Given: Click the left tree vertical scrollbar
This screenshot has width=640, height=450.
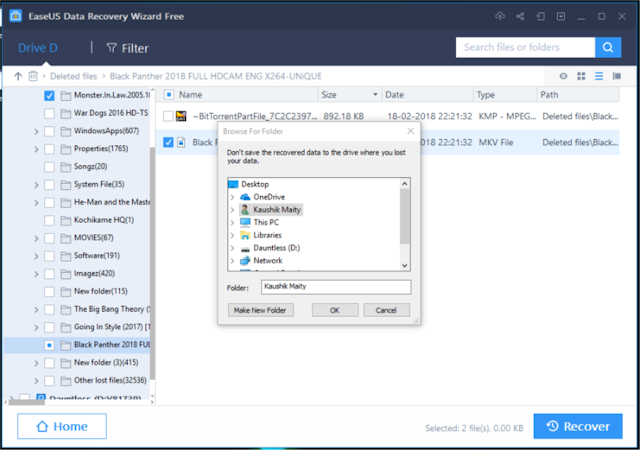Looking at the screenshot, I should tap(153, 261).
